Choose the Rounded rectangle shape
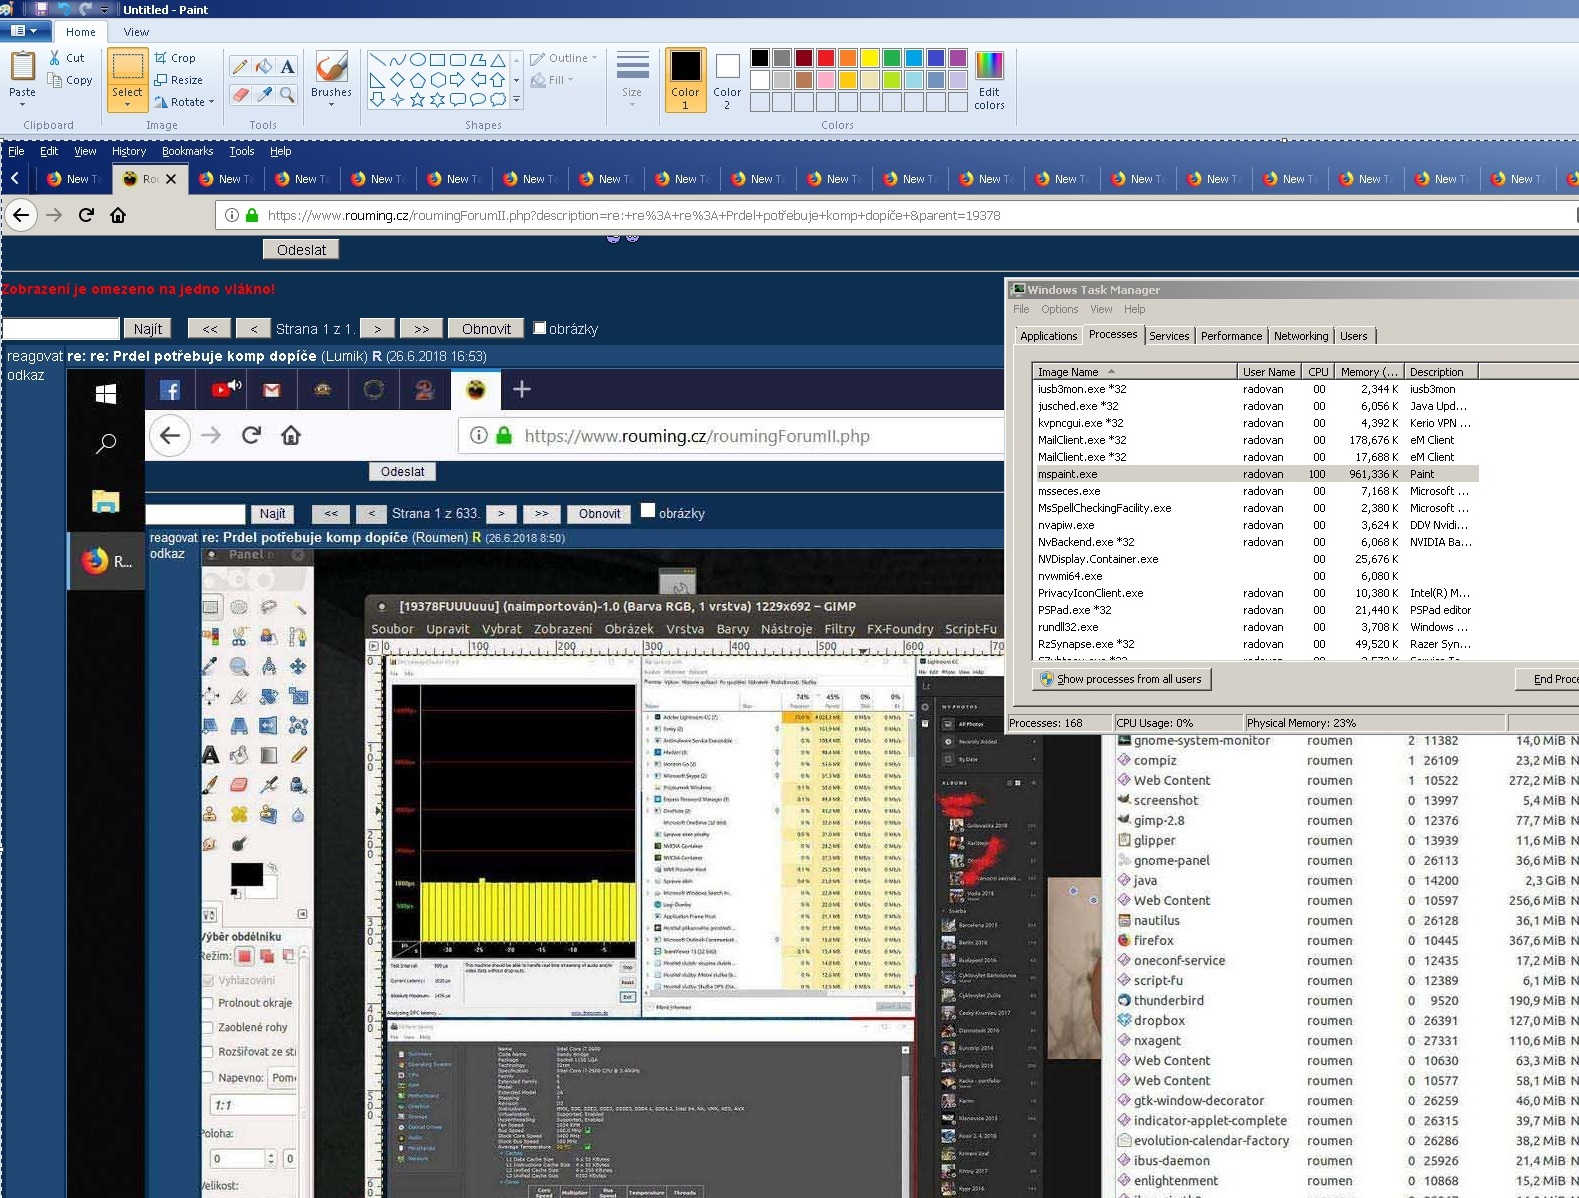Image resolution: width=1579 pixels, height=1198 pixels. (458, 60)
